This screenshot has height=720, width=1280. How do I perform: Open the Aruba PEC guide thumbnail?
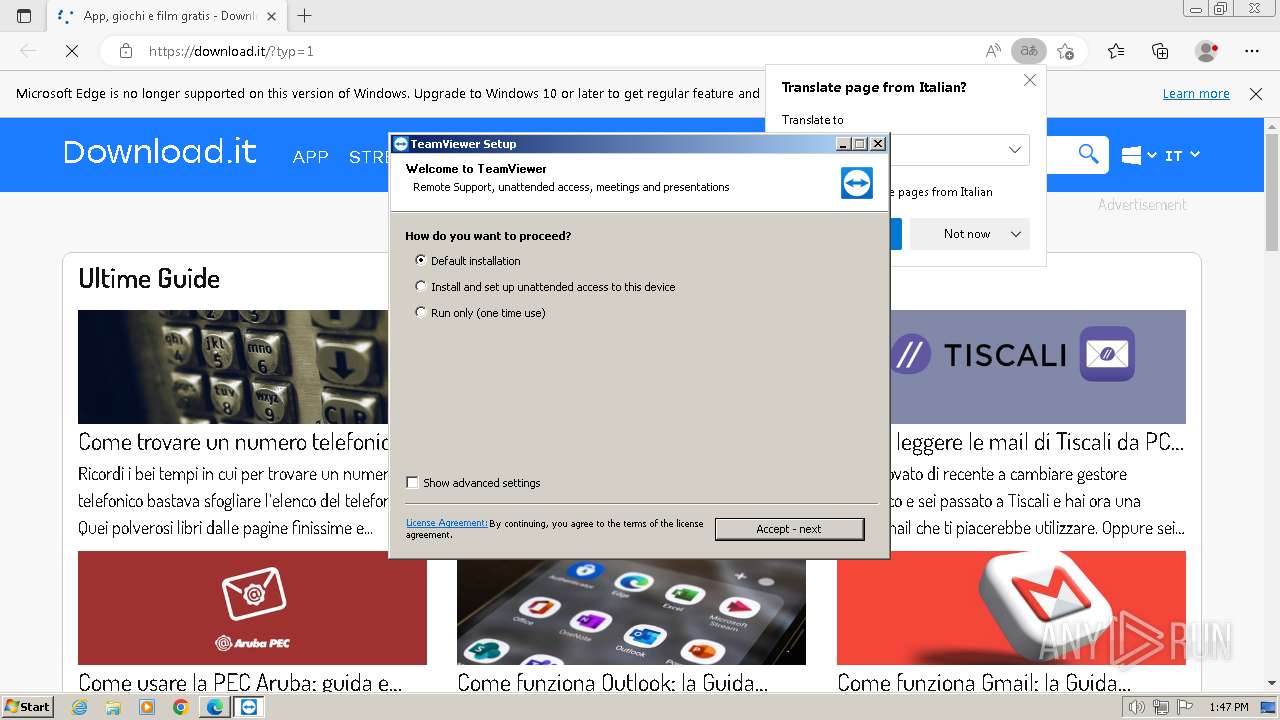coord(252,608)
